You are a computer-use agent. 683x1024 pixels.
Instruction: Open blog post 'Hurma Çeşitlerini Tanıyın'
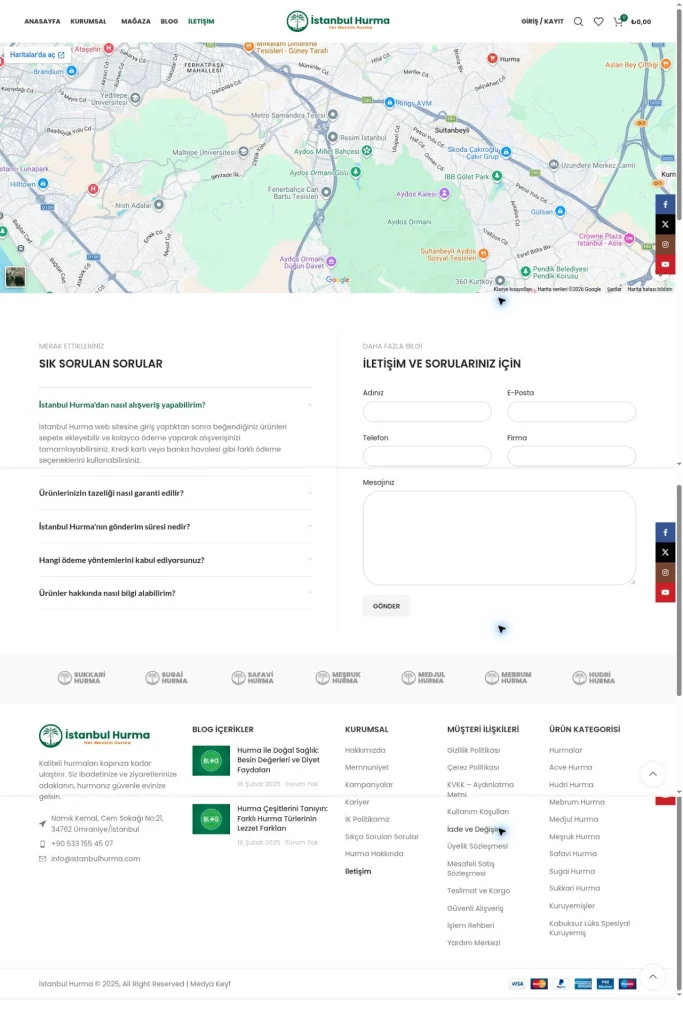[282, 818]
